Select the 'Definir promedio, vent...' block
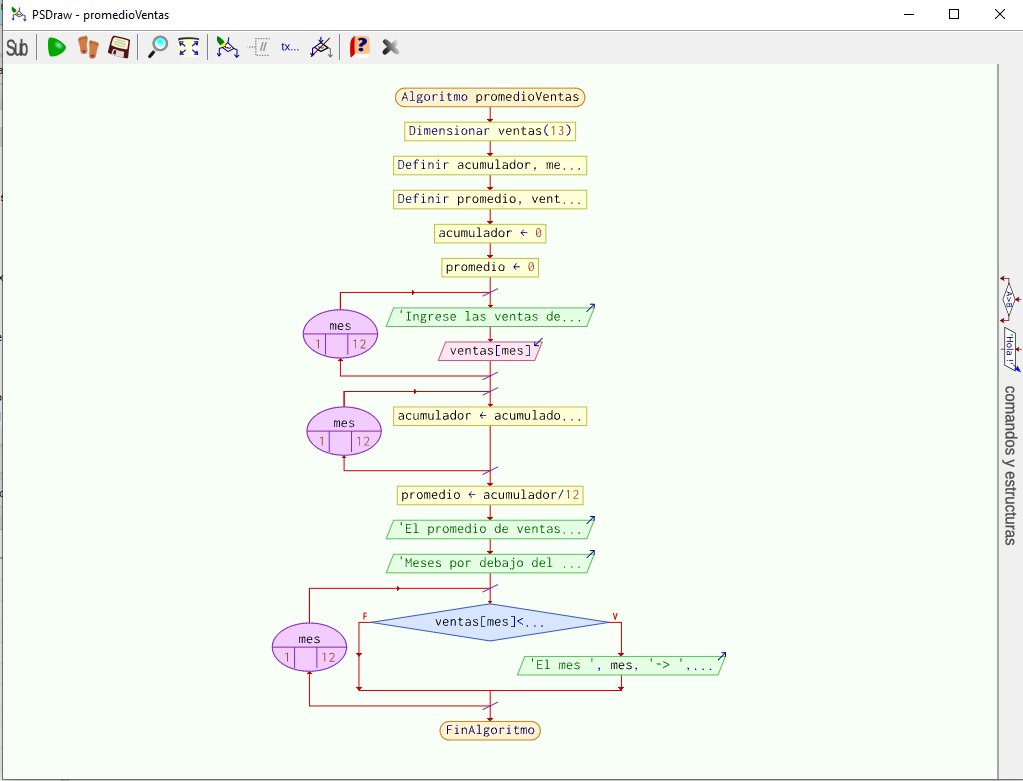The image size is (1023, 781). [x=490, y=199]
